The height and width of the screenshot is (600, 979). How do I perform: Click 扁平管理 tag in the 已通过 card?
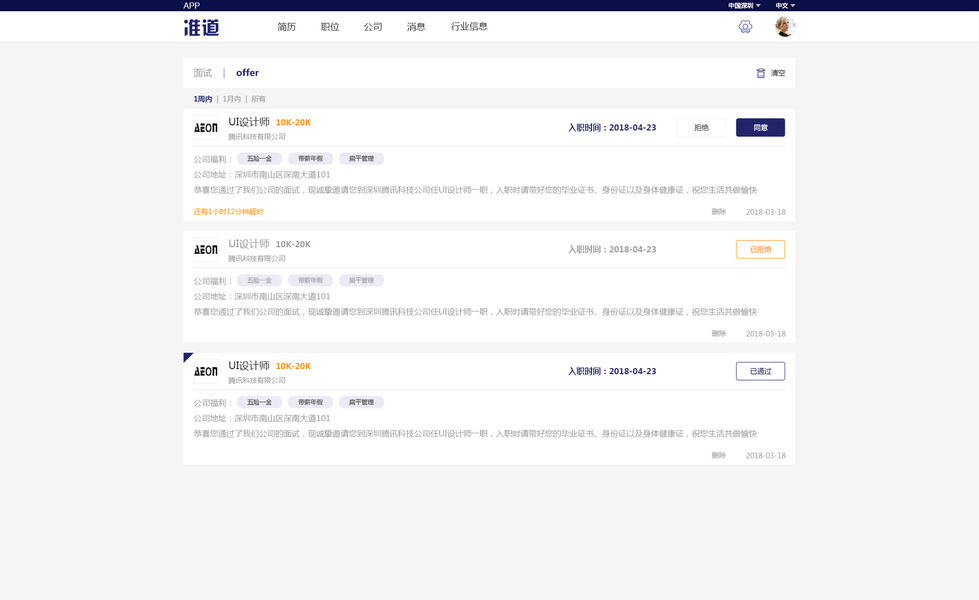362,402
